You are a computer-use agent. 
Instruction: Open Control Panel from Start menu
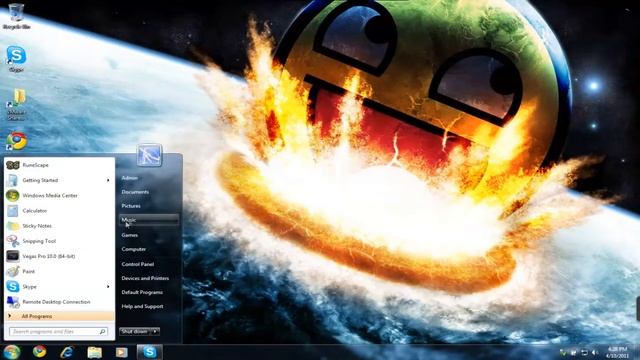coord(138,264)
